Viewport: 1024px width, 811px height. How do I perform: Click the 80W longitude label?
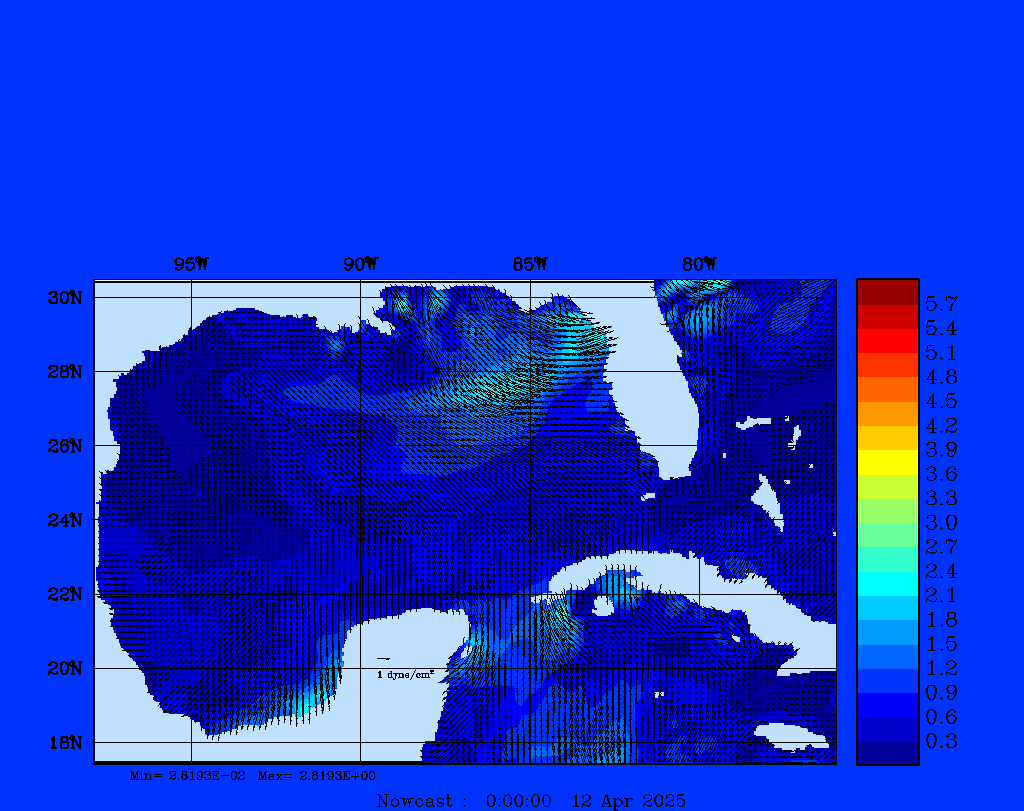point(699,265)
